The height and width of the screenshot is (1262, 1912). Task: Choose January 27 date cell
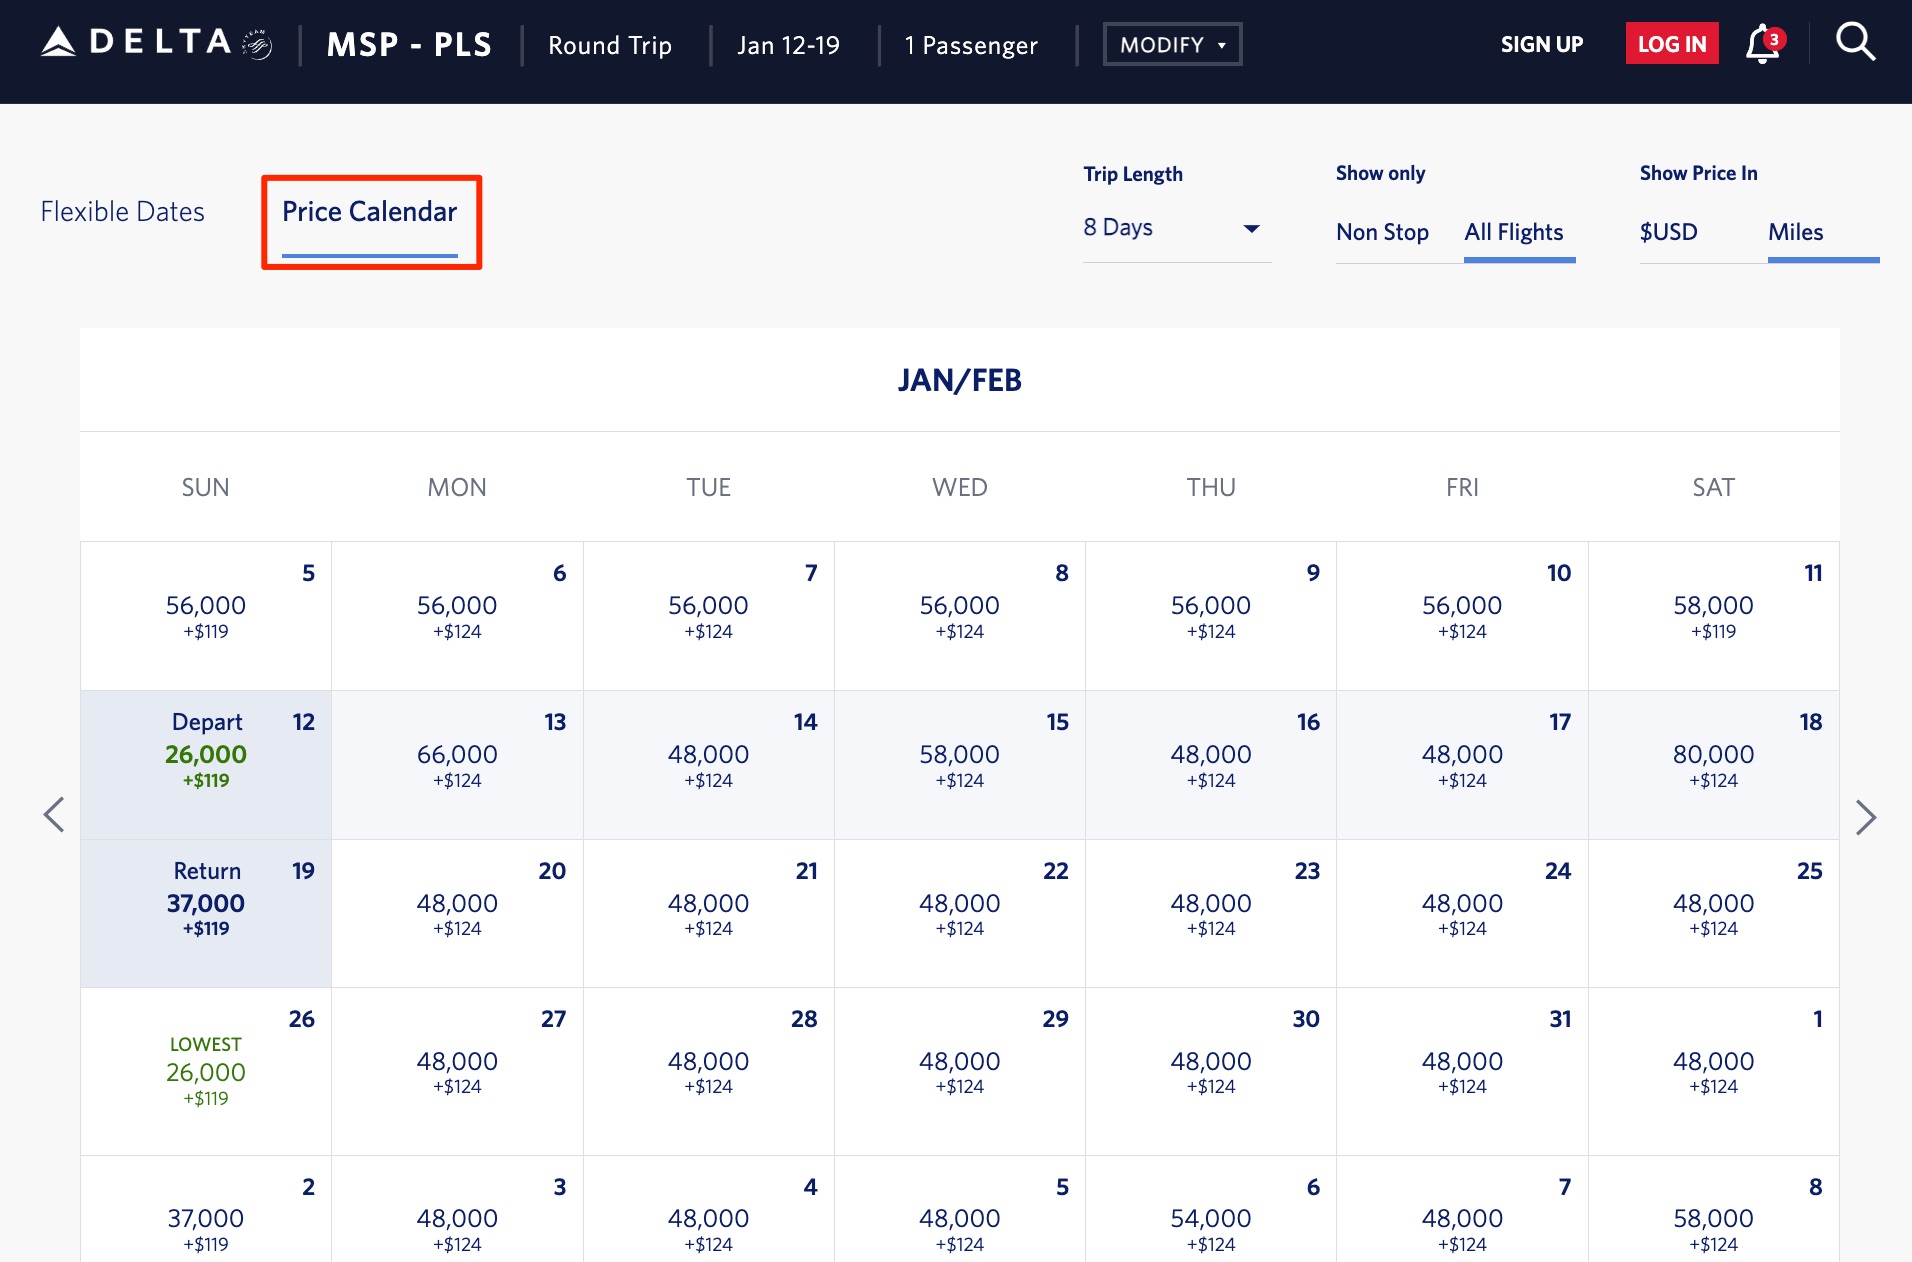point(457,1071)
